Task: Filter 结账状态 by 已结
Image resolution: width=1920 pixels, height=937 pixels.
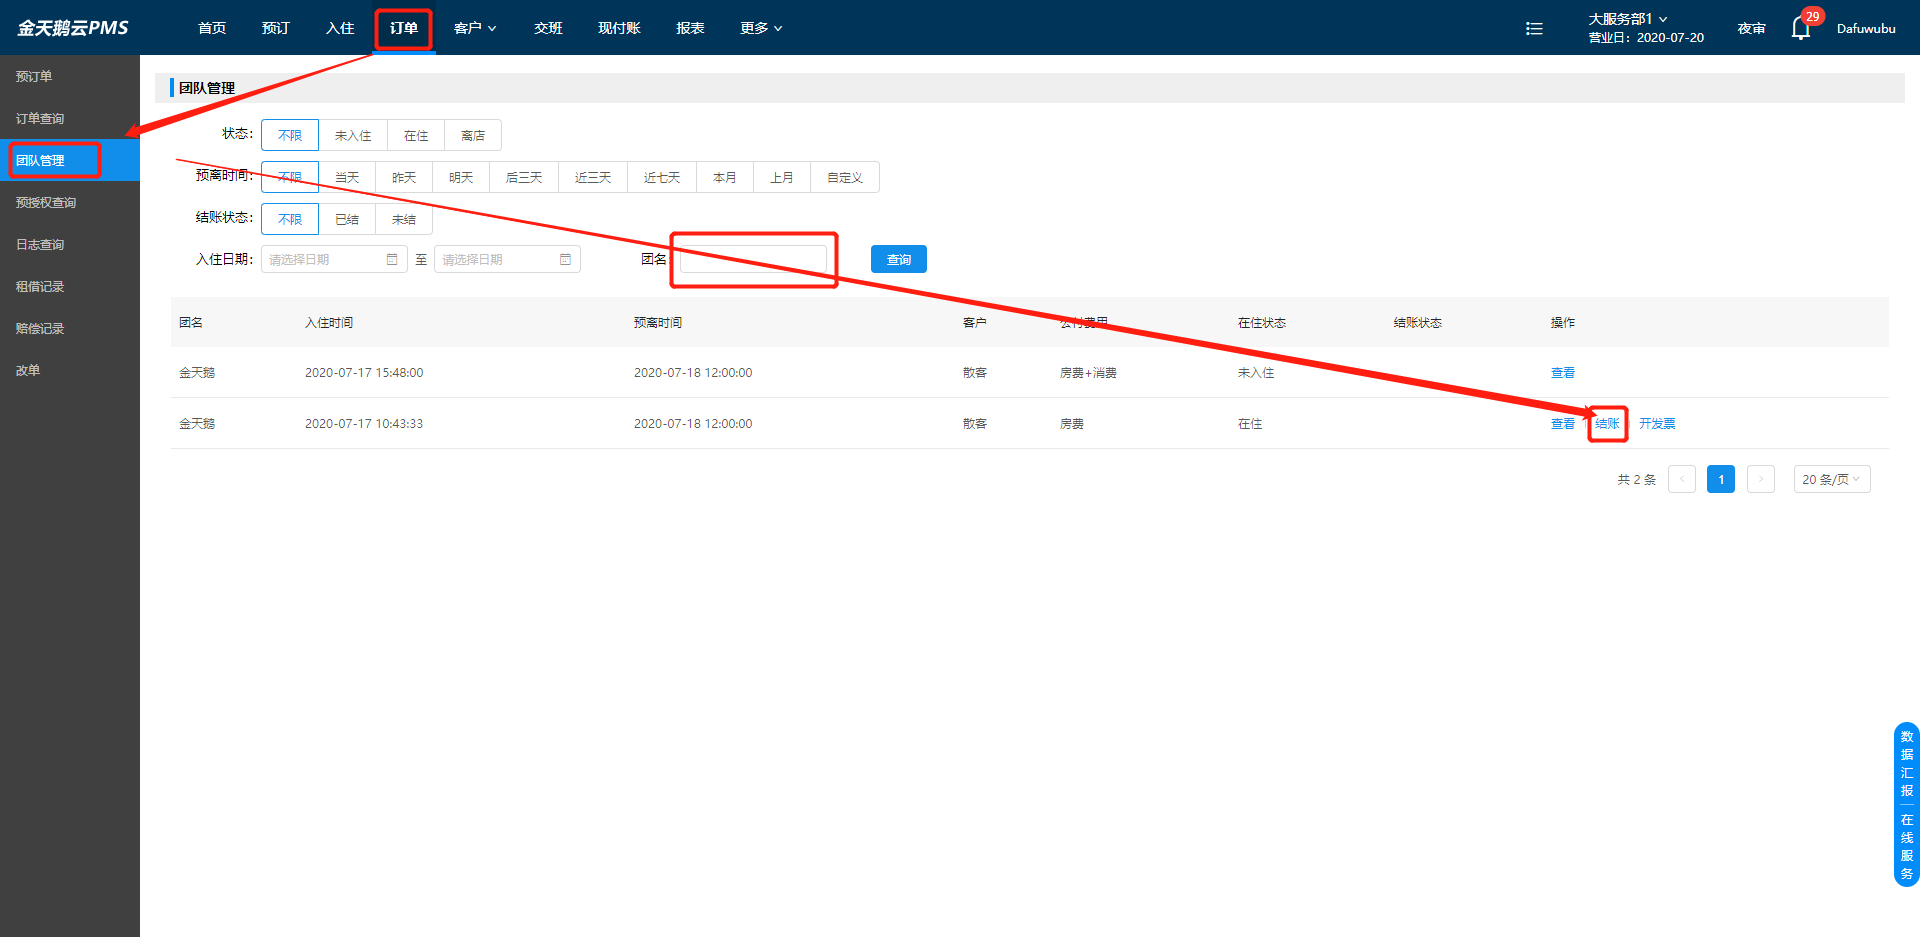Action: [347, 220]
